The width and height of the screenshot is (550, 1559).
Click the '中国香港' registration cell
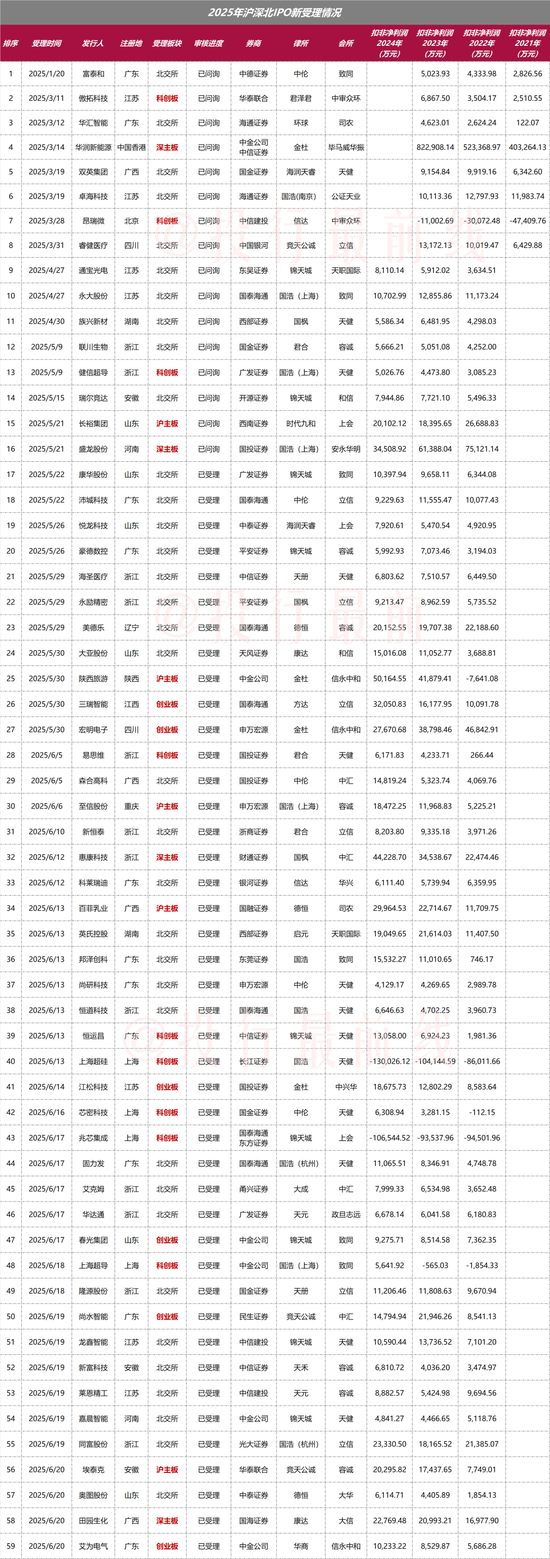[x=131, y=146]
